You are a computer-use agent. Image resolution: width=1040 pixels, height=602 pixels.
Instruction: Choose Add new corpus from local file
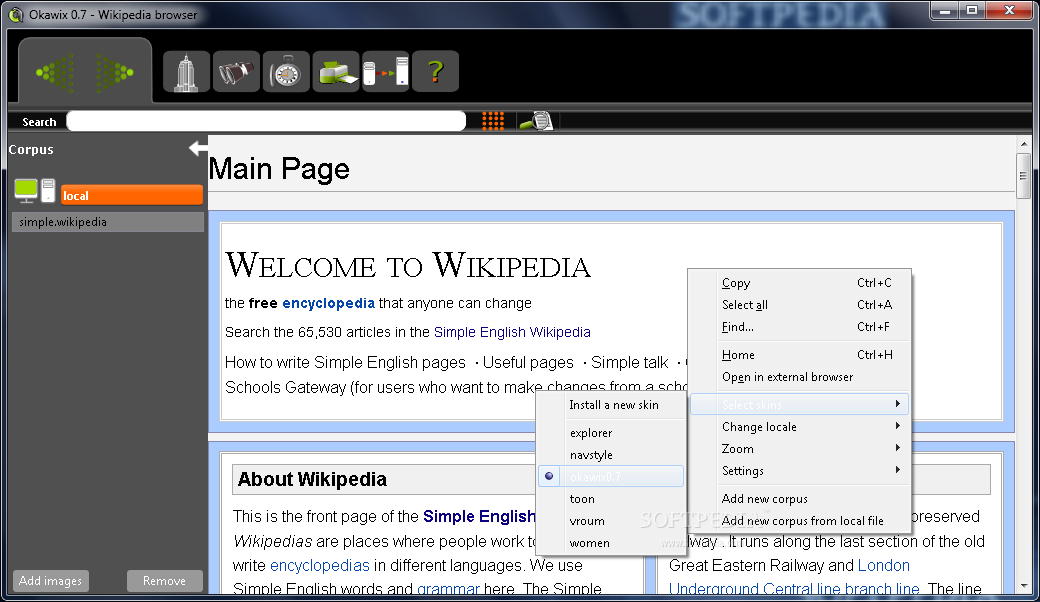[799, 520]
